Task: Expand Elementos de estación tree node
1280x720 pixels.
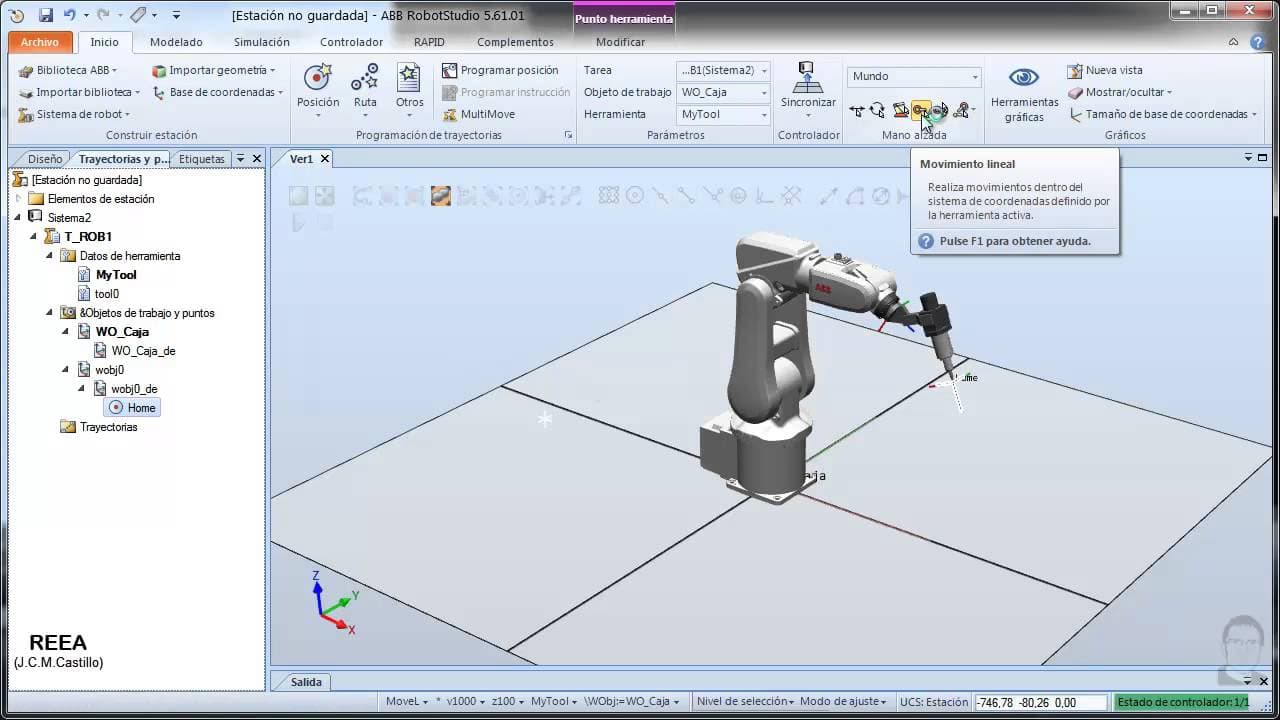Action: point(18,199)
